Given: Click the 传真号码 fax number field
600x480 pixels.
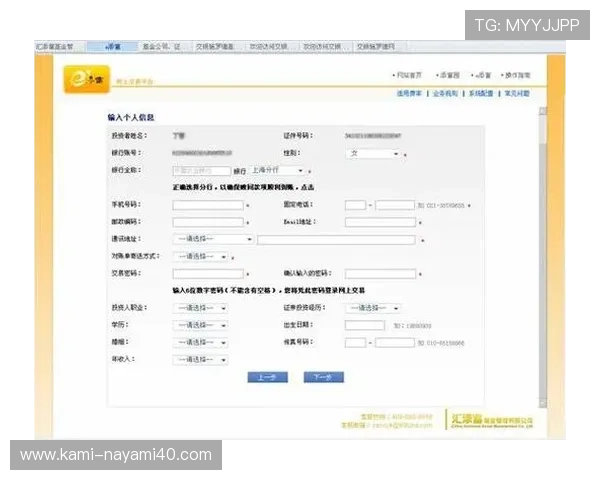Looking at the screenshot, I should (x=395, y=343).
